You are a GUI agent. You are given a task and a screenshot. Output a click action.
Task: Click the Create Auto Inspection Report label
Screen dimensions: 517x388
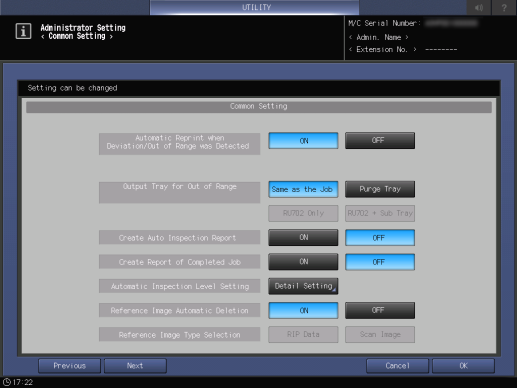[x=179, y=238]
